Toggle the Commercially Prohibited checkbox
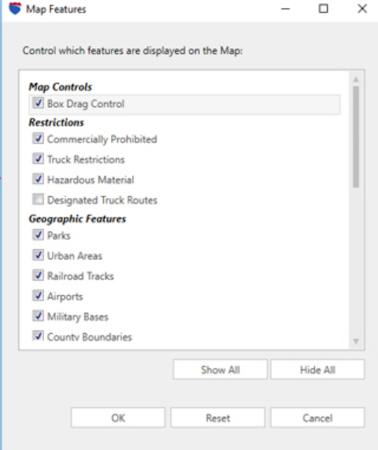The image size is (378, 450). (38, 138)
